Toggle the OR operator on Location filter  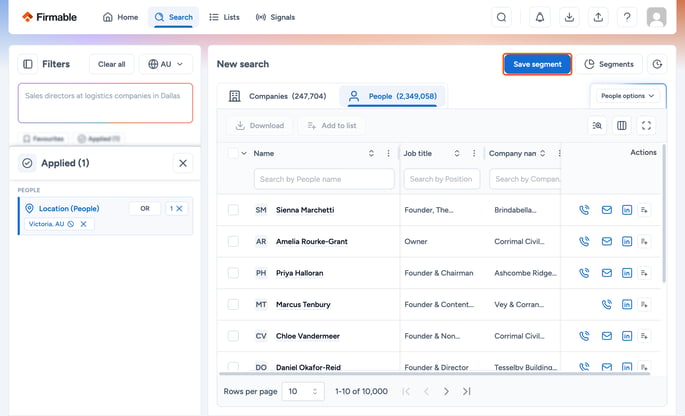[x=145, y=209]
